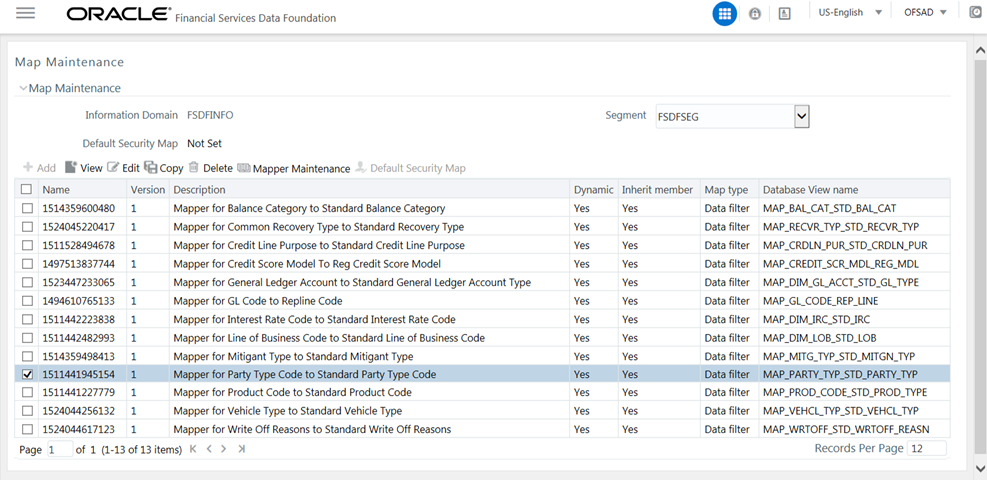Click 'Mapper for Credit Line Purpose' description

319,245
